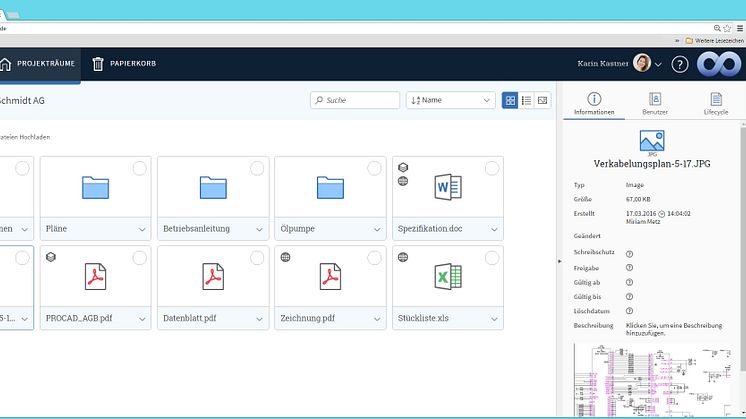Click Karin Kastner's profile avatar
Screen dimensions: 746x419
point(641,63)
